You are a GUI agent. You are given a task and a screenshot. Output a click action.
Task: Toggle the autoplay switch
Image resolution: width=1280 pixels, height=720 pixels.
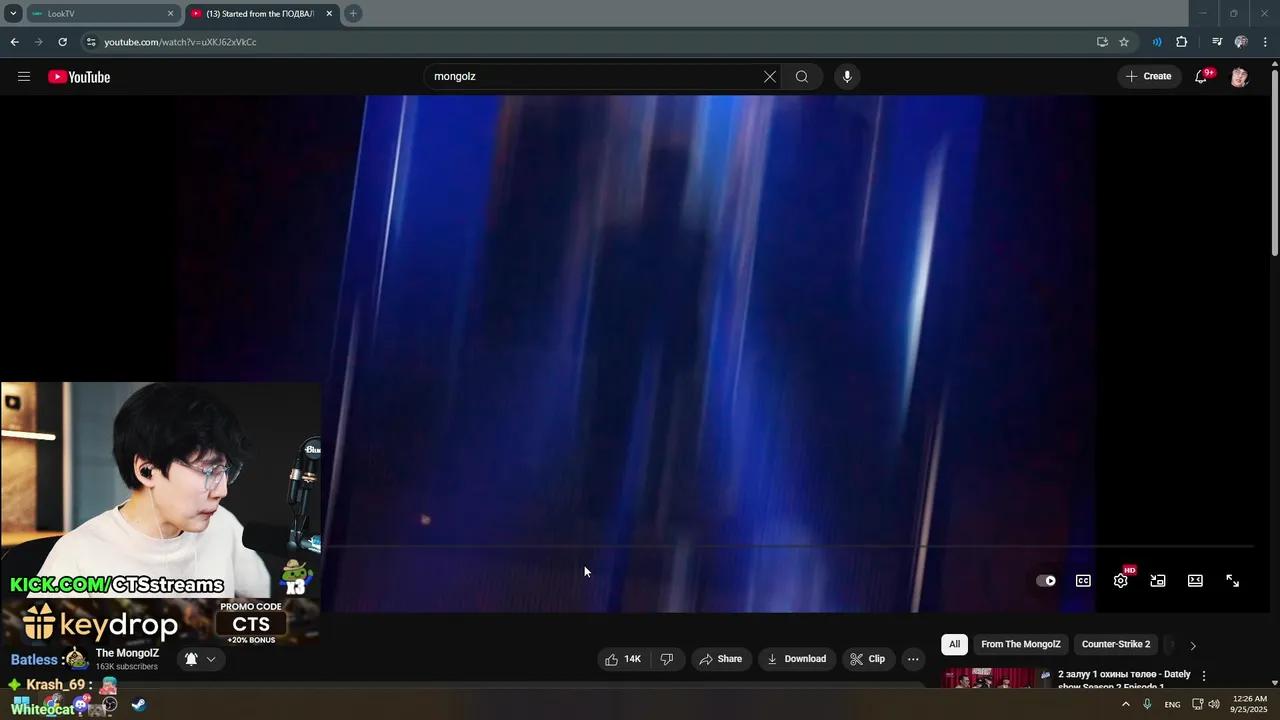[1046, 581]
